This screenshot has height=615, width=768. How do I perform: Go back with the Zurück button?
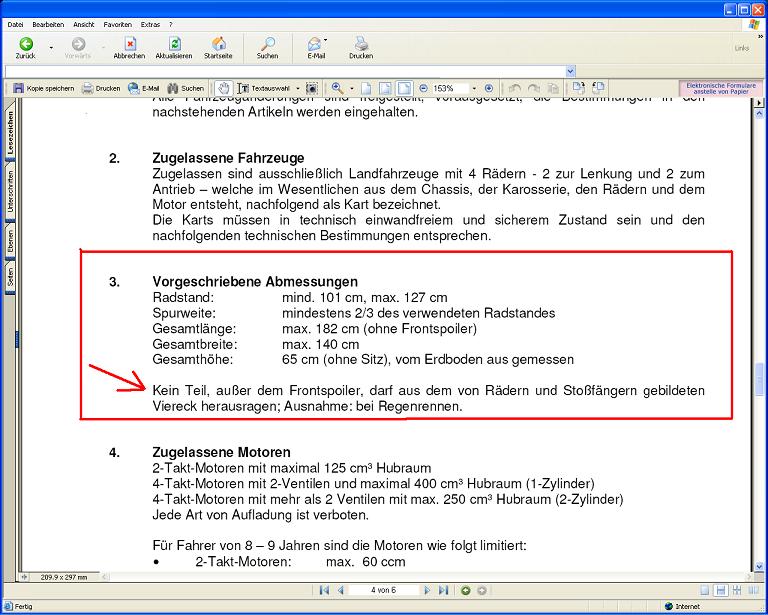(x=25, y=48)
